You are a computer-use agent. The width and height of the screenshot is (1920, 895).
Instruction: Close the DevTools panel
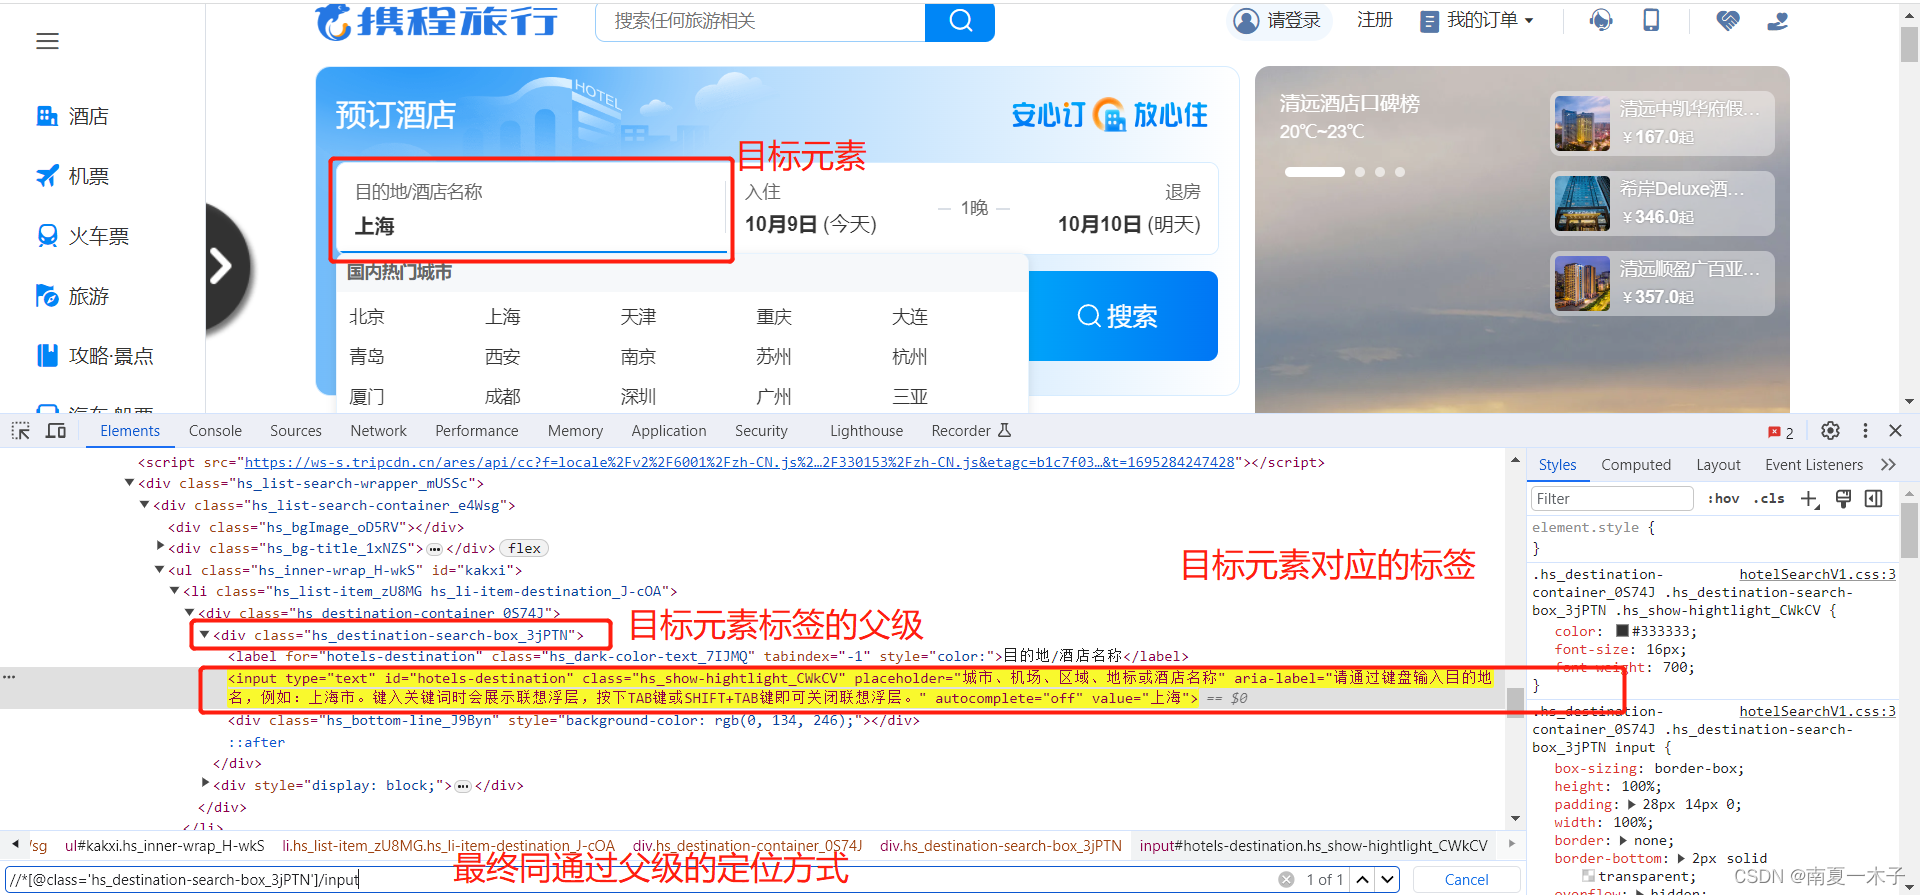pyautogui.click(x=1895, y=431)
